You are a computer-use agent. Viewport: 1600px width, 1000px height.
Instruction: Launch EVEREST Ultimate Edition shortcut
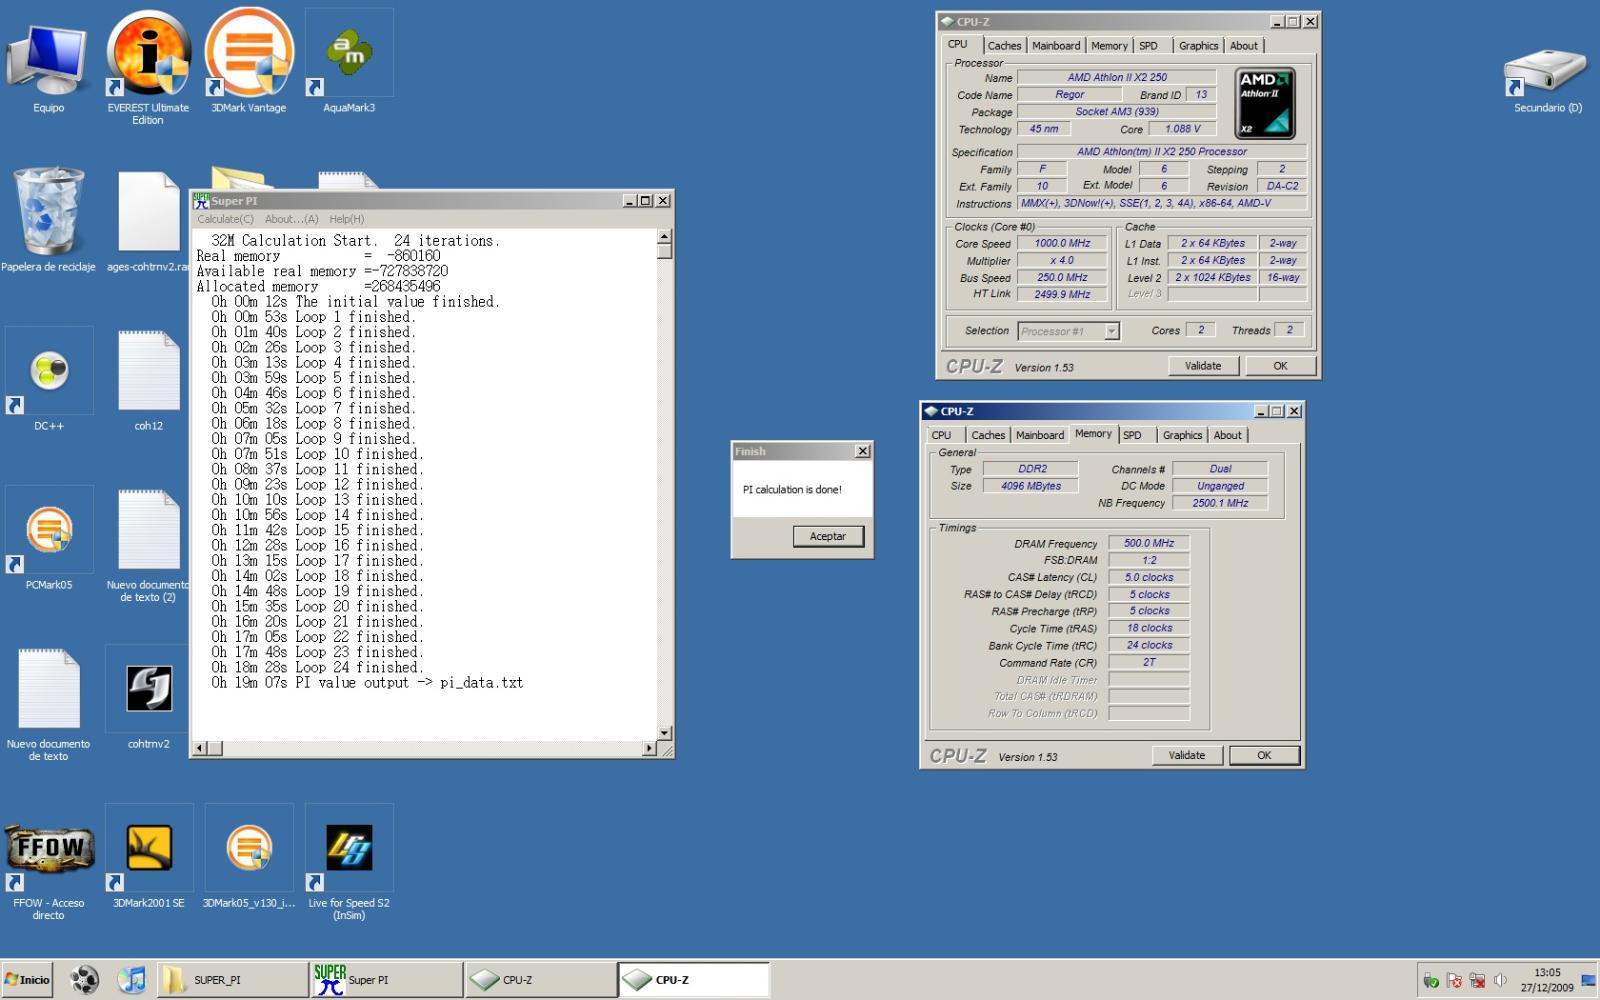[148, 66]
